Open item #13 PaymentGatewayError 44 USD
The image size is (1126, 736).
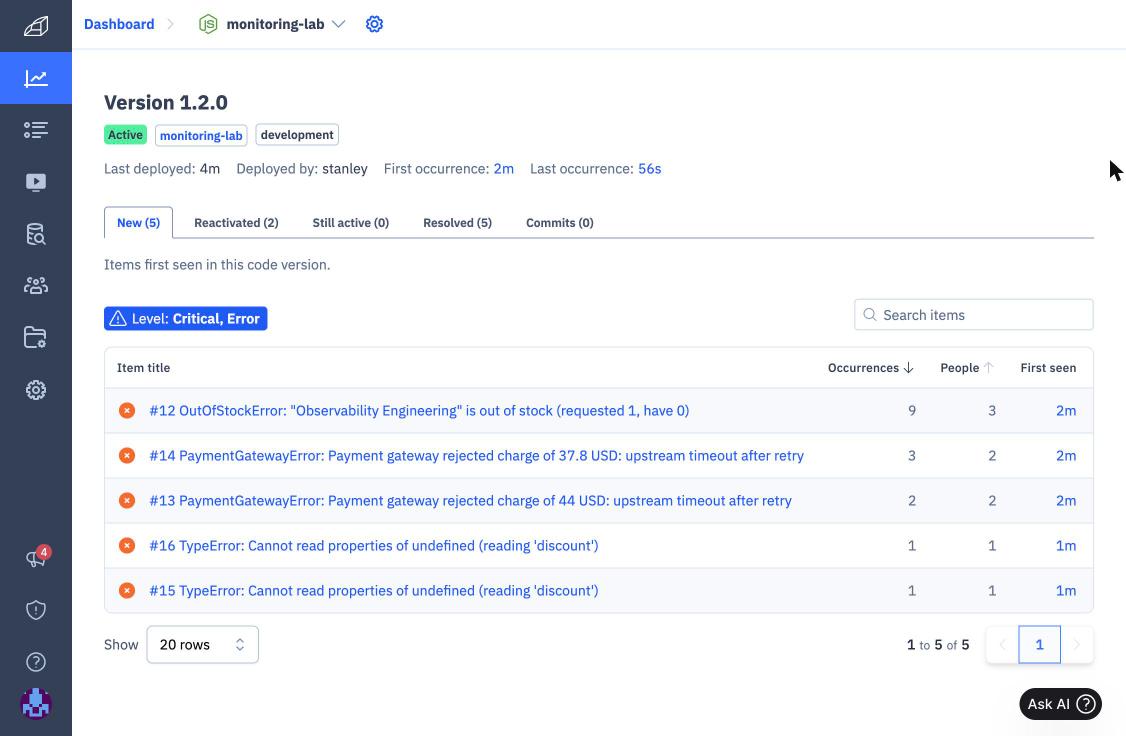pos(470,500)
